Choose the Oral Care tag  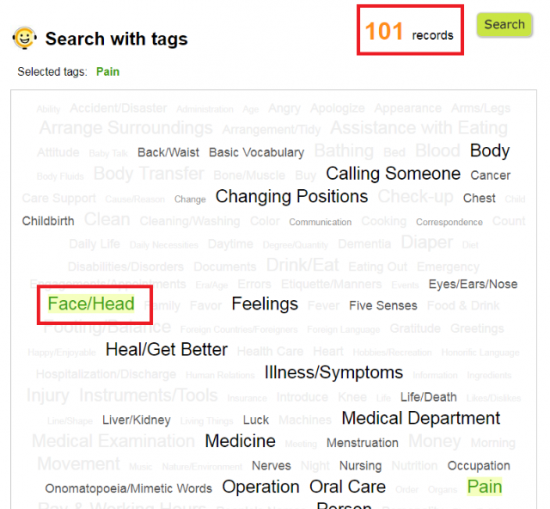click(347, 487)
